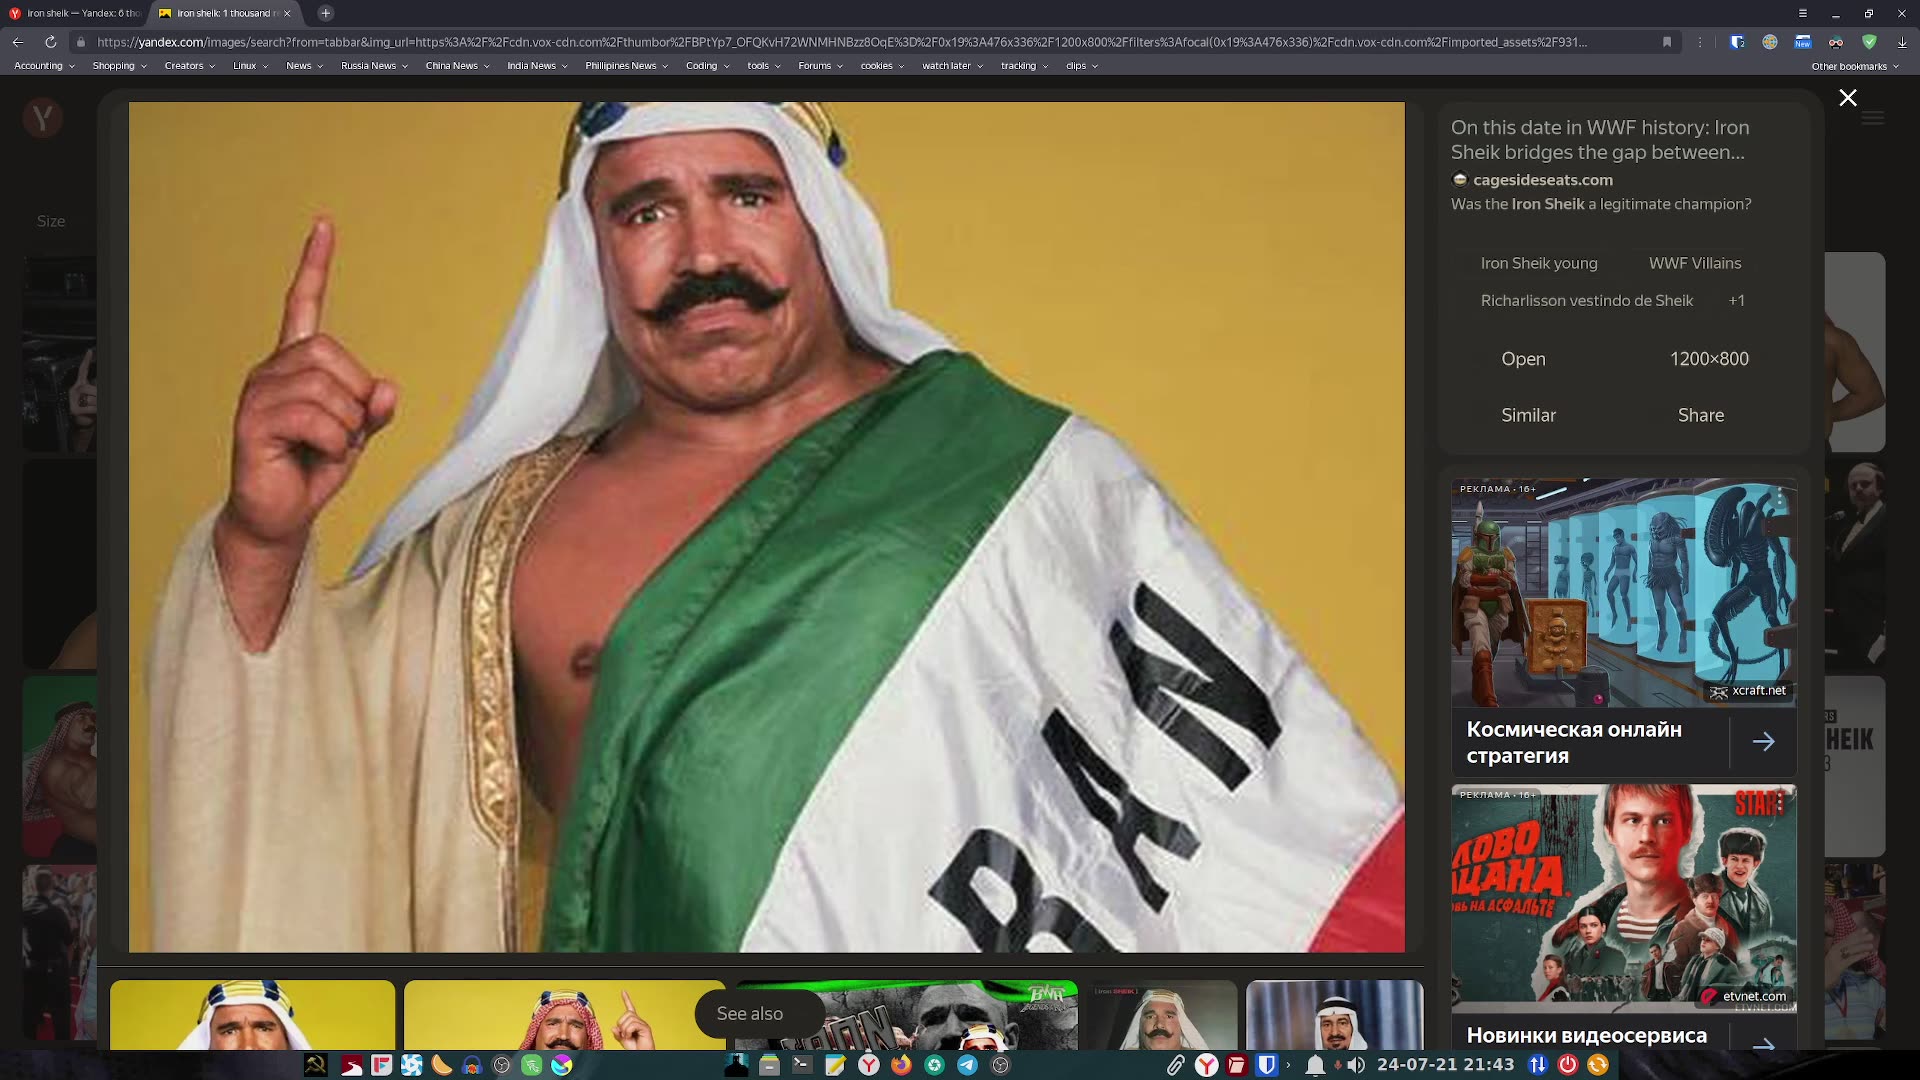Click the red power icon in tray
This screenshot has height=1080, width=1920.
click(x=1568, y=1065)
